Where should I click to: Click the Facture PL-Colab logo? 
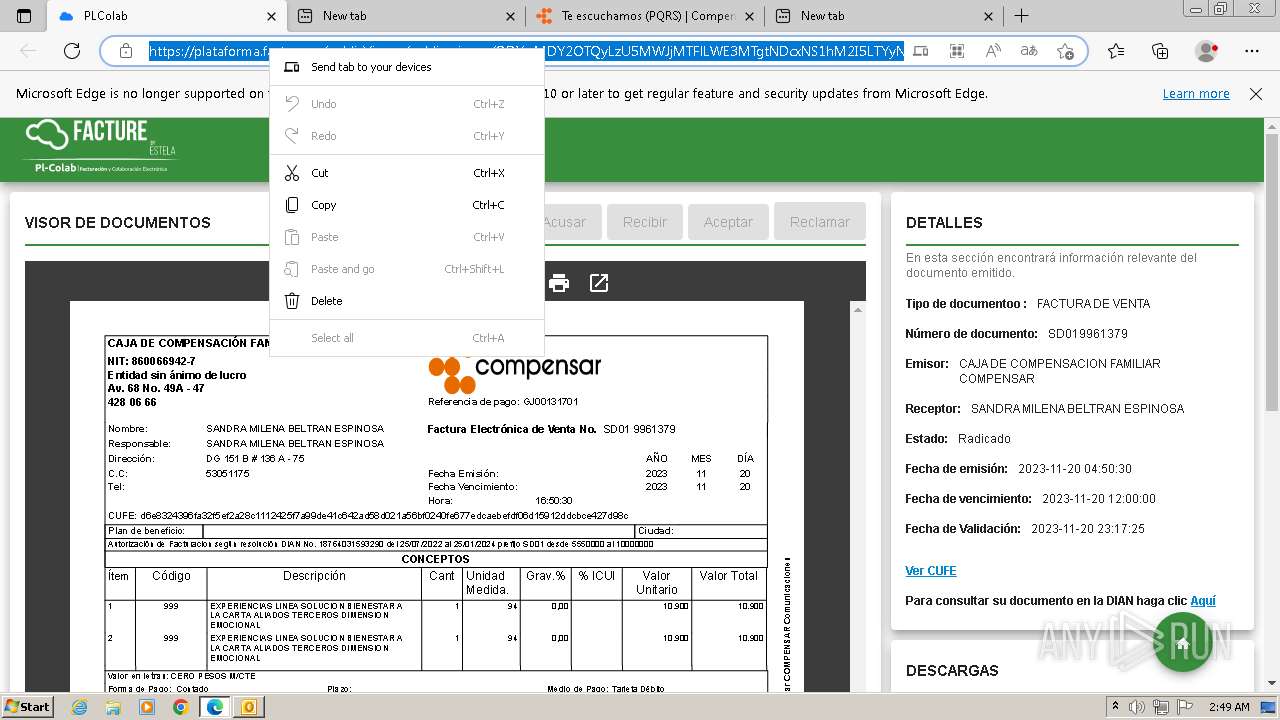tap(100, 147)
